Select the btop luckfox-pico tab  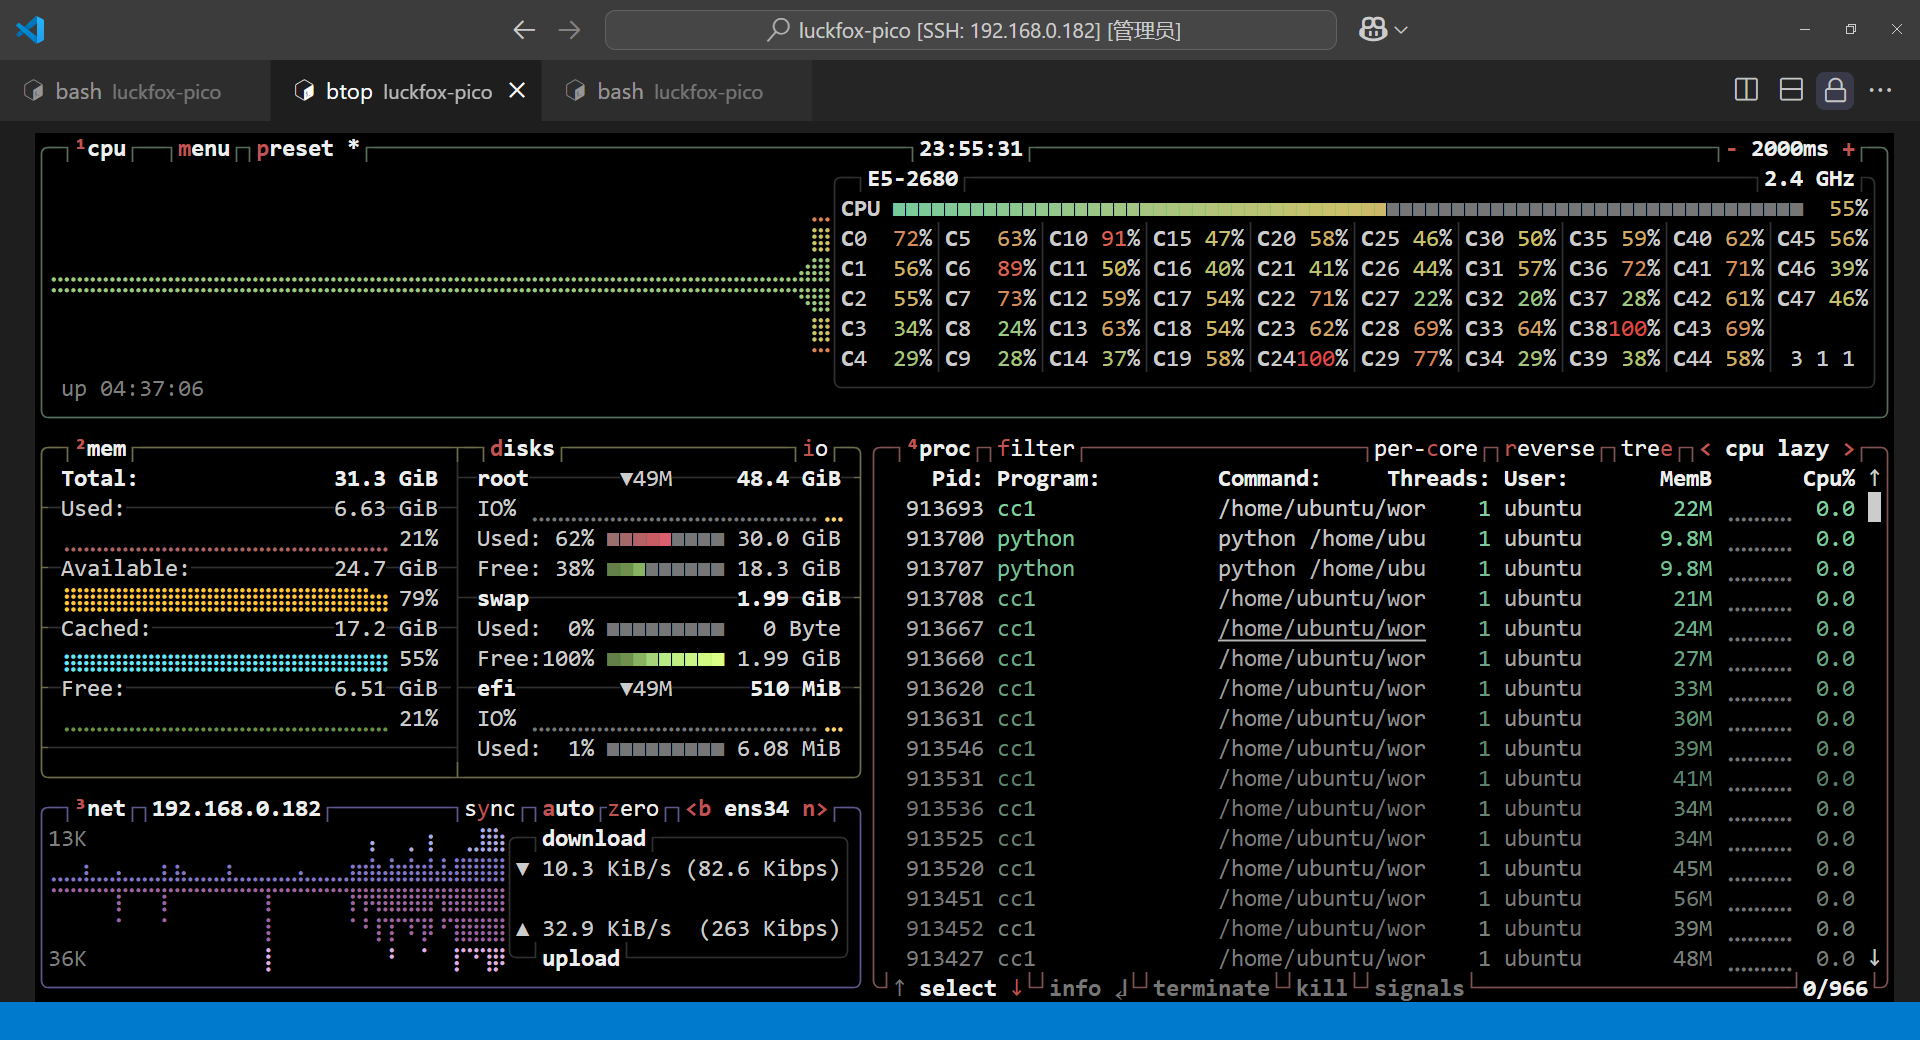408,91
